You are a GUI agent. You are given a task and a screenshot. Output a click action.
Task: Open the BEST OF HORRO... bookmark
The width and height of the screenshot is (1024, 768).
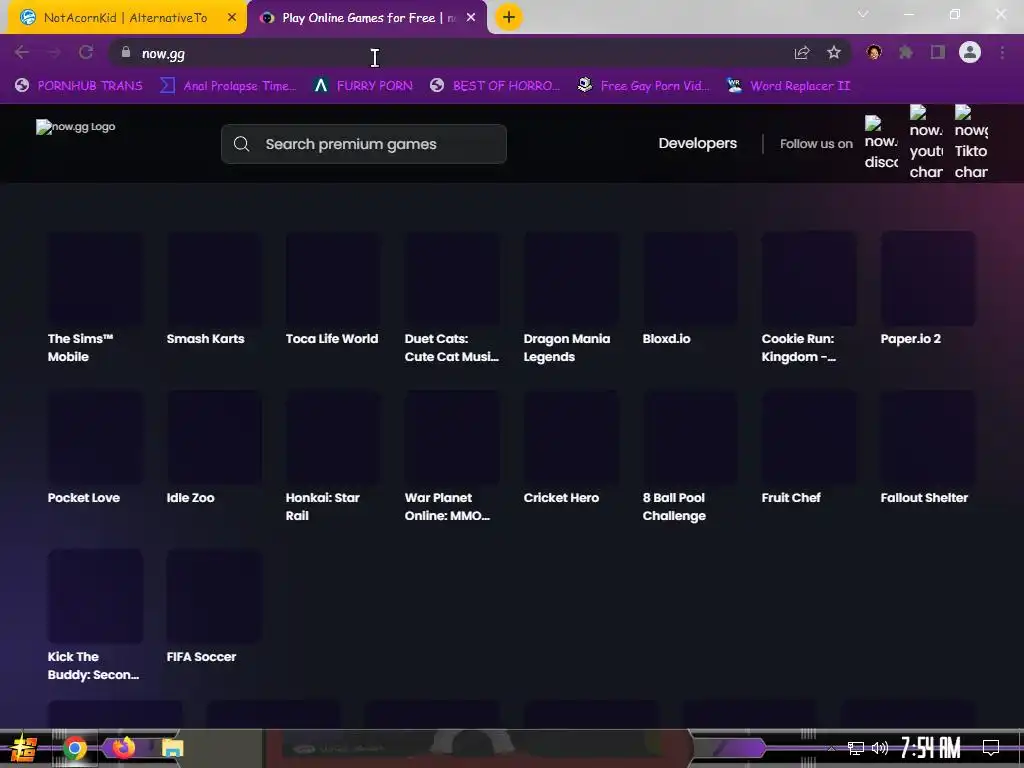[495, 86]
